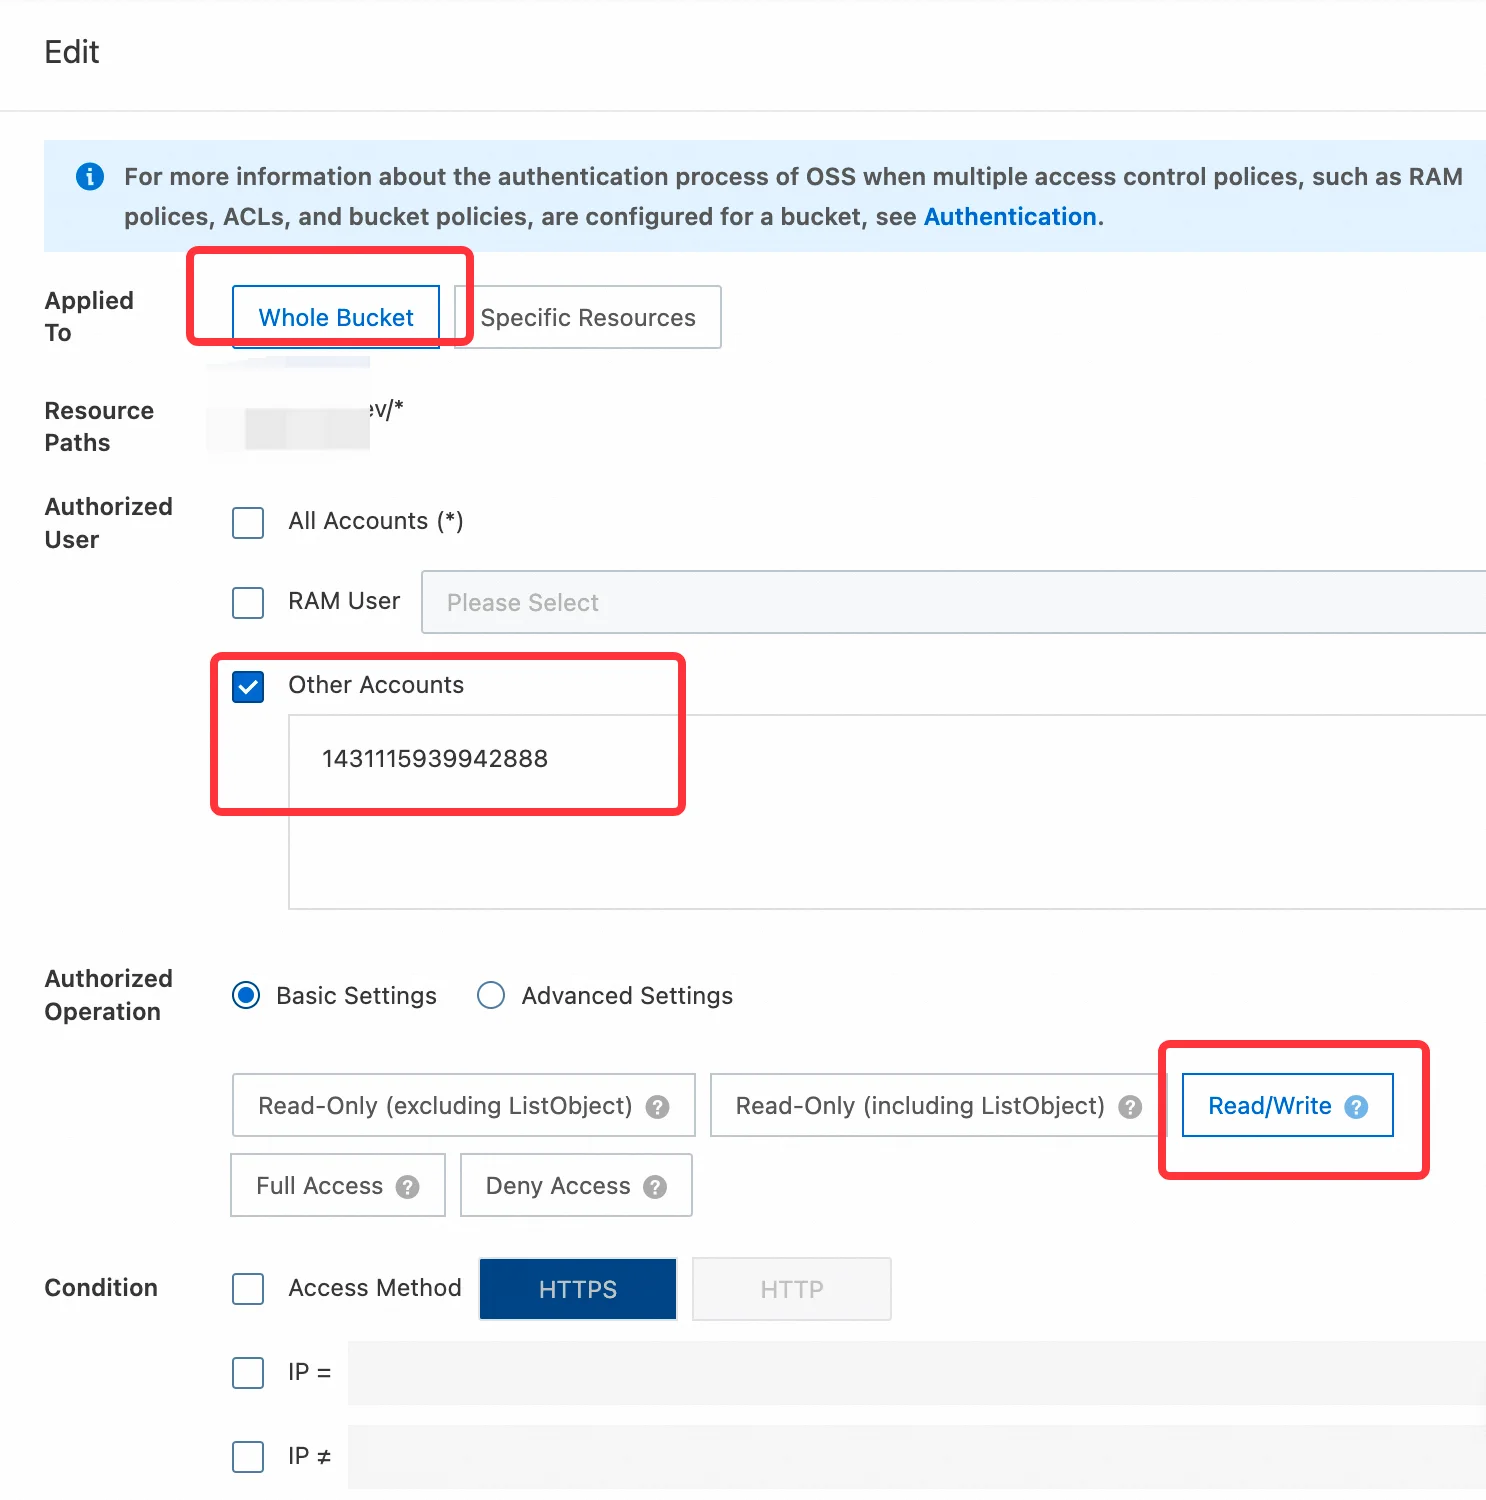Choose the Full Access permission
Viewport: 1486px width, 1500px height.
click(x=338, y=1185)
